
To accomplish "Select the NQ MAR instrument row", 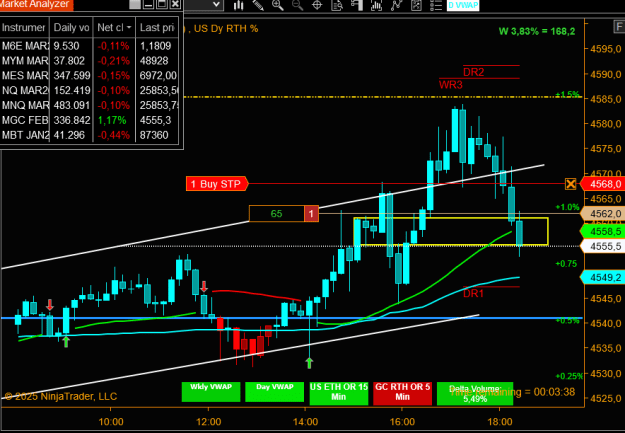I will point(89,91).
